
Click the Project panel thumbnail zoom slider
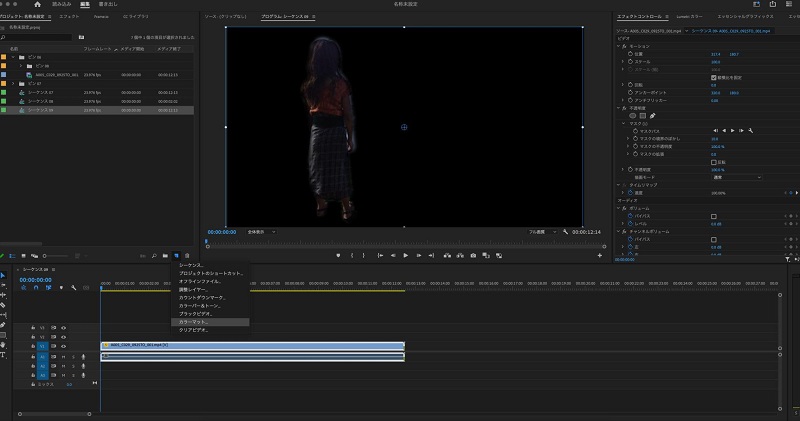(55, 256)
